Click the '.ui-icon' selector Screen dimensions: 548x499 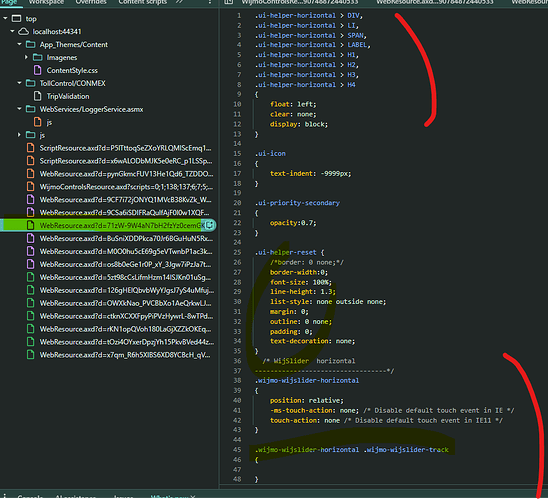pyautogui.click(x=270, y=153)
